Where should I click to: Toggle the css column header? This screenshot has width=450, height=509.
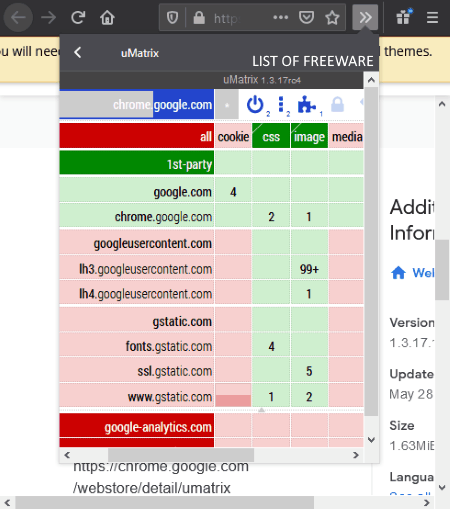[271, 136]
